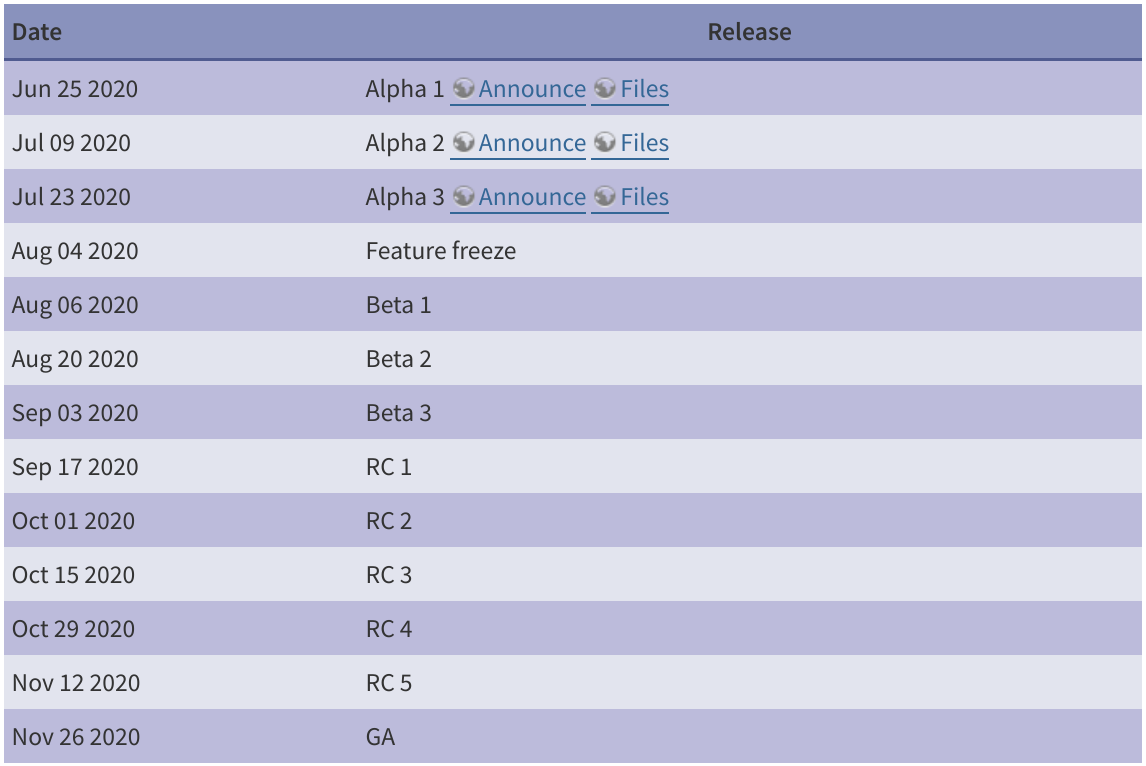Open the Alpha 2 Files link
Screen dimensions: 1146x766
coord(644,143)
